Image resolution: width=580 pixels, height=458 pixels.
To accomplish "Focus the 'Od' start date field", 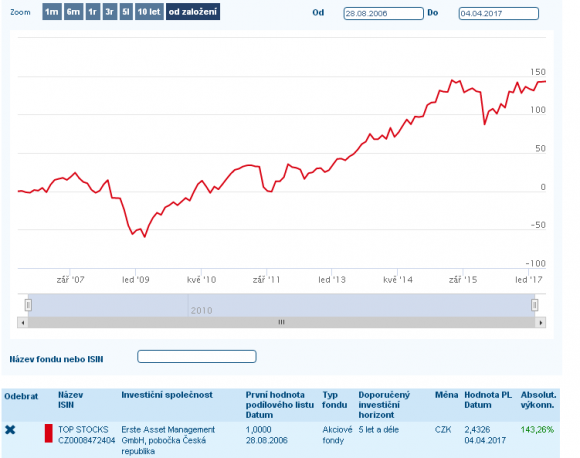I will click(383, 13).
